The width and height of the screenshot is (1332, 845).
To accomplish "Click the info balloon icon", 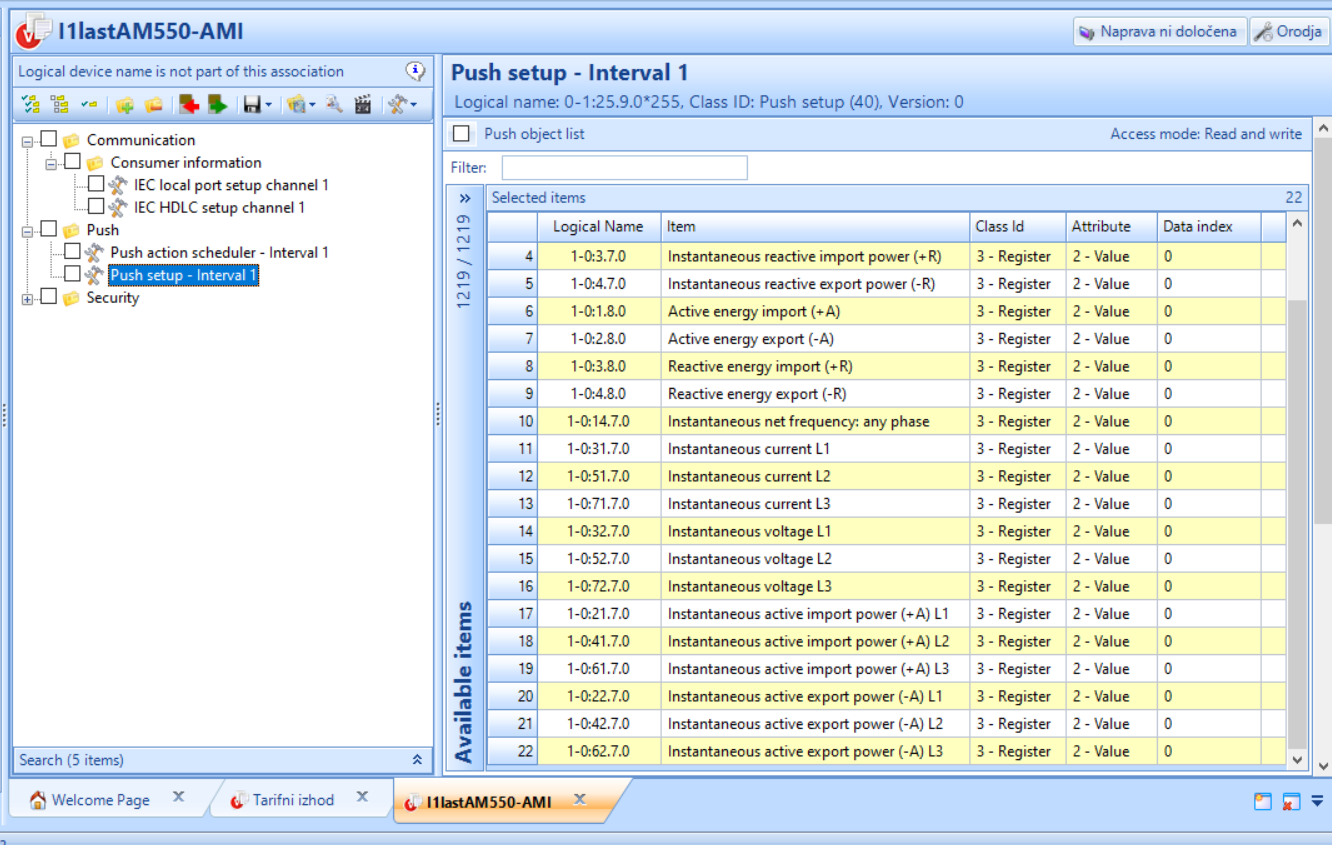I will [x=415, y=70].
